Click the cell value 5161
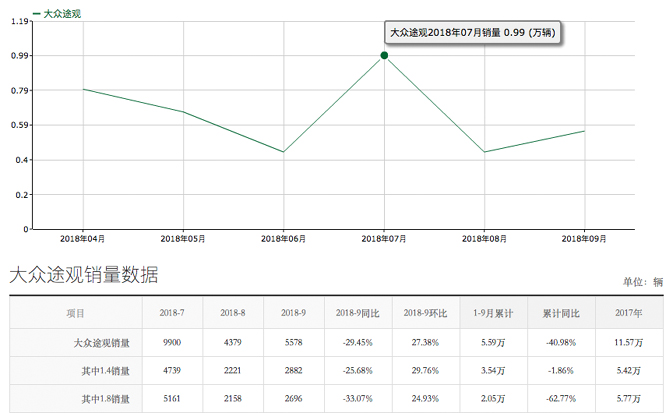The image size is (666, 413). point(172,399)
